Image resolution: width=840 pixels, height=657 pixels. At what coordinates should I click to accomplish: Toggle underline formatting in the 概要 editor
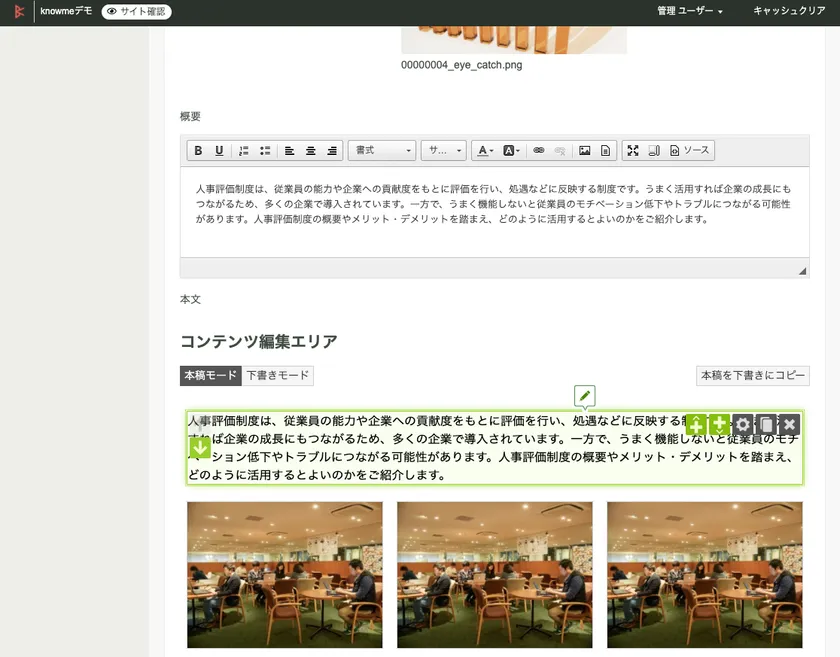click(219, 151)
